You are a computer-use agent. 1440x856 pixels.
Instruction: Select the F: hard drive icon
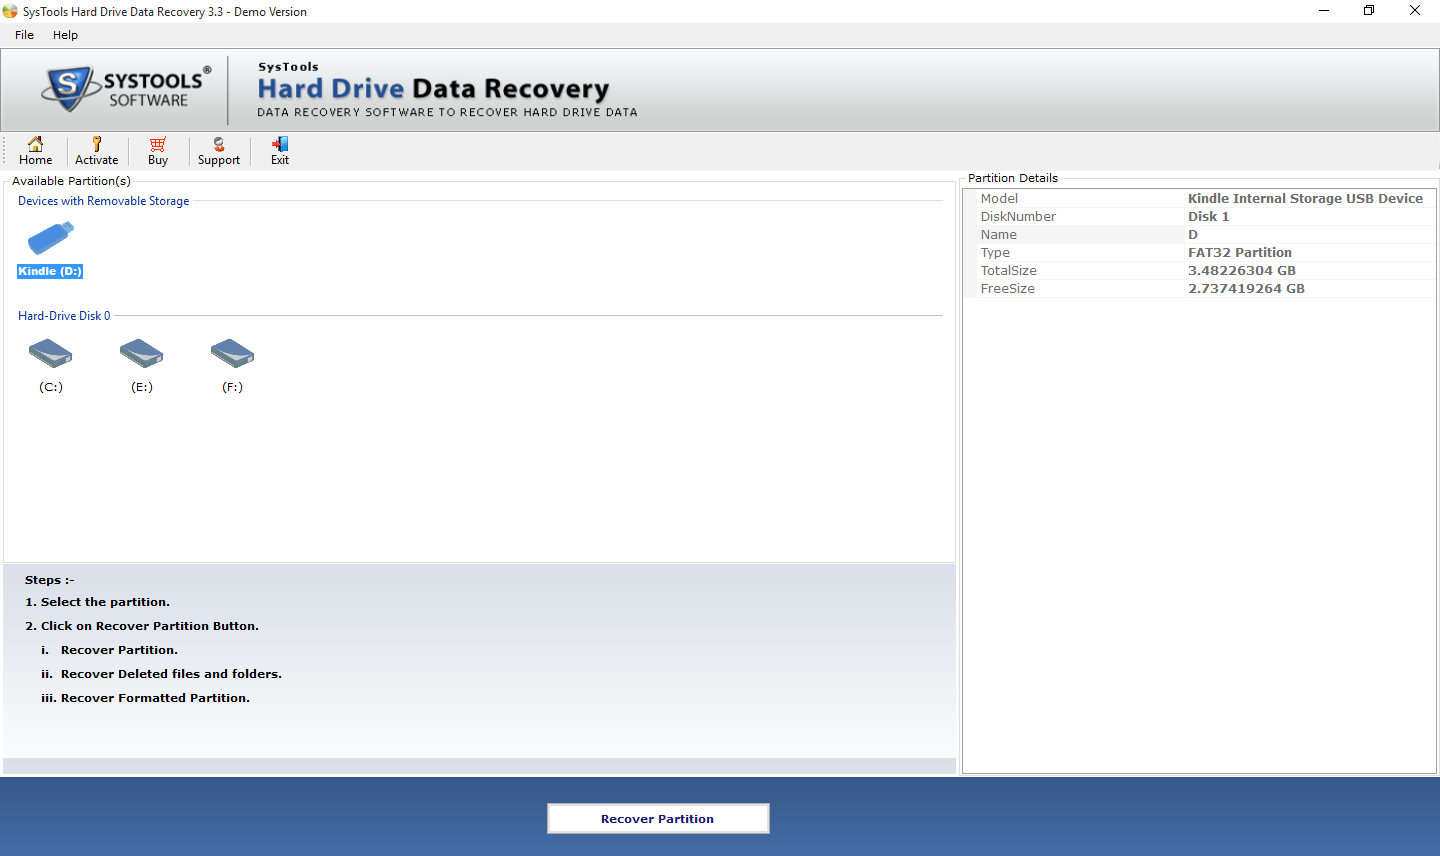tap(232, 353)
